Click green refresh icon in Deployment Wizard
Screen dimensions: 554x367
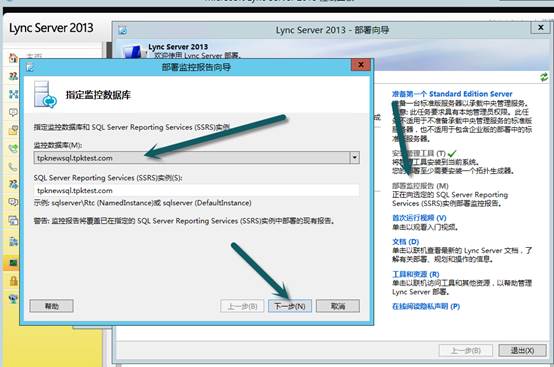[544, 77]
